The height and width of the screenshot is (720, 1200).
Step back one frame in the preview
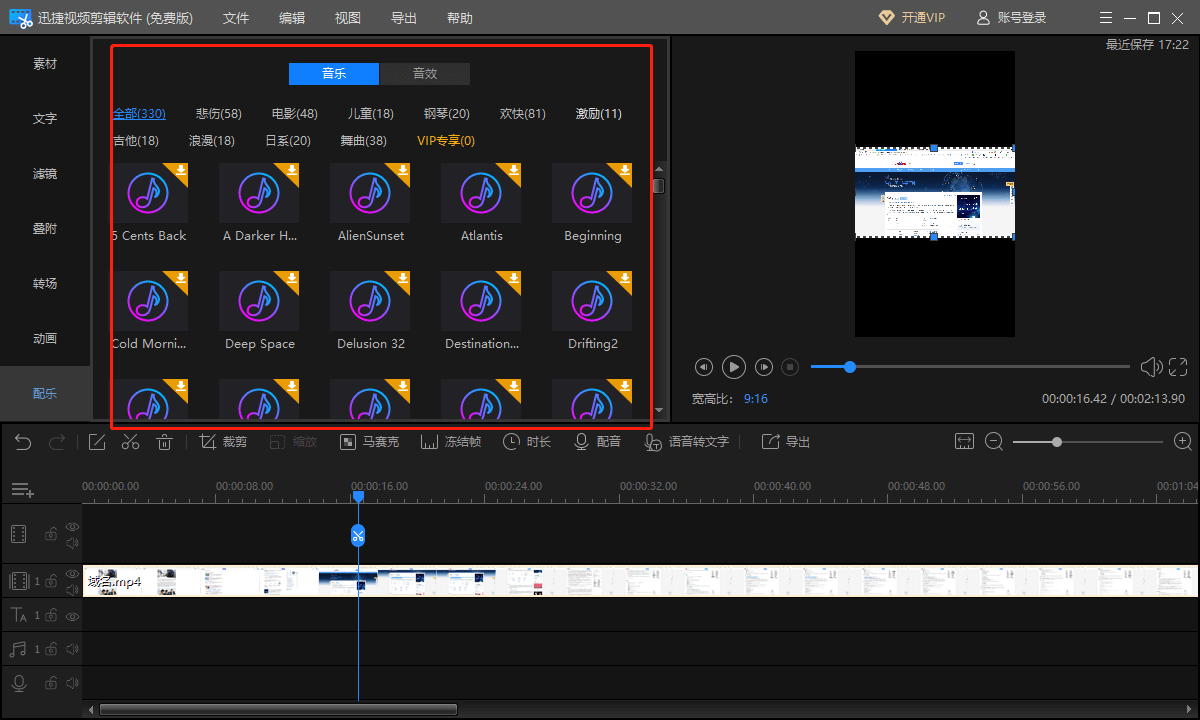[x=704, y=367]
